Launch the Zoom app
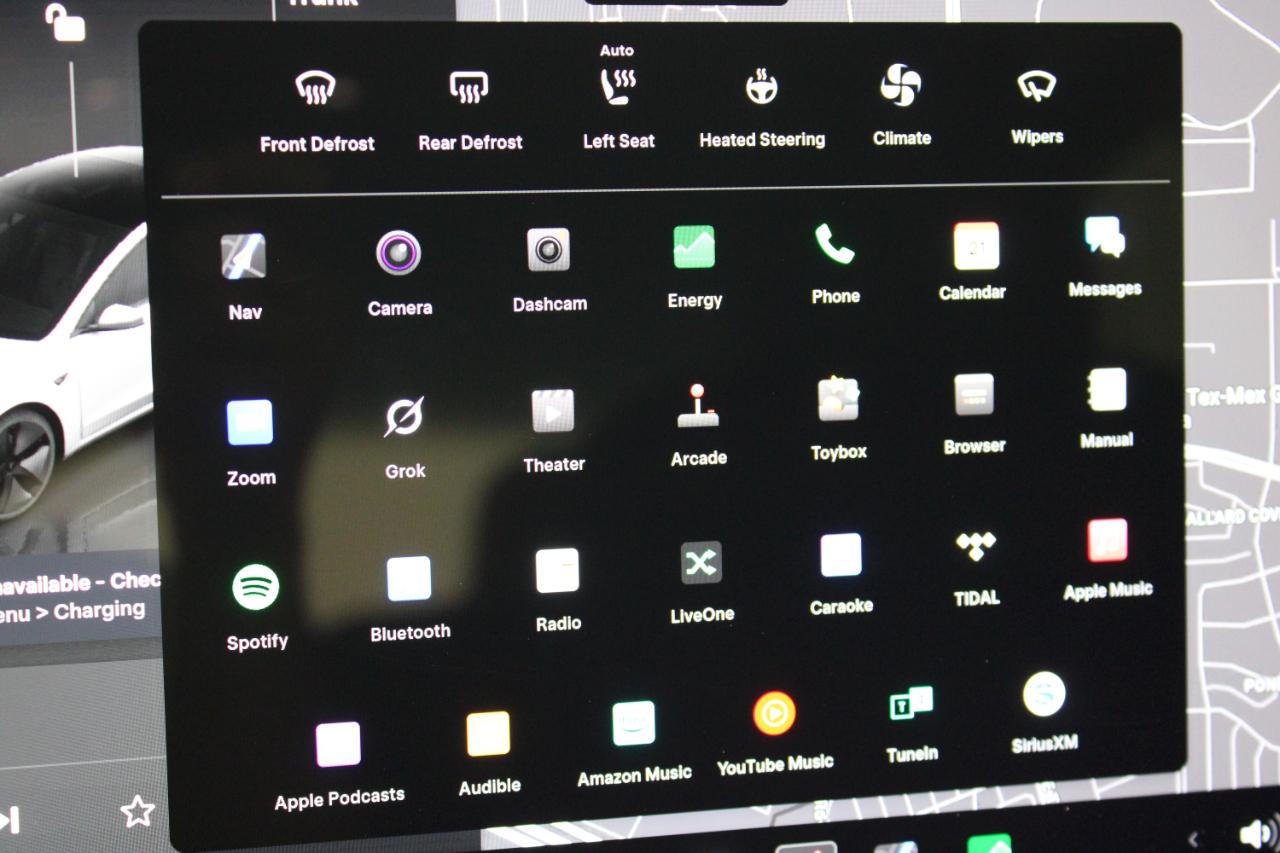The image size is (1280, 853). (249, 422)
